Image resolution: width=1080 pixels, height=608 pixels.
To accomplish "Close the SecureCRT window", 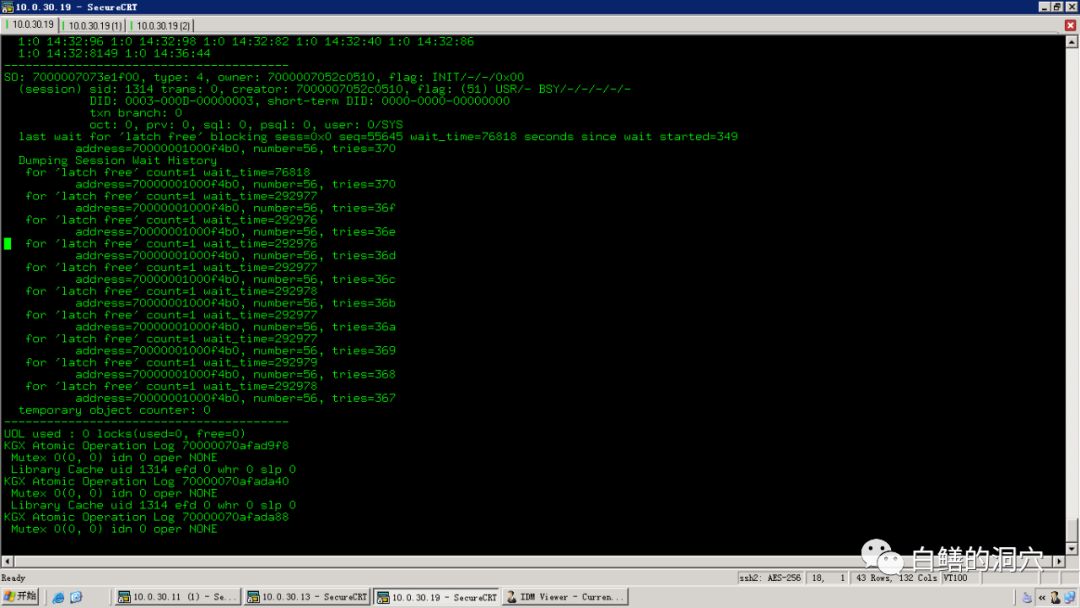I will 1071,7.
